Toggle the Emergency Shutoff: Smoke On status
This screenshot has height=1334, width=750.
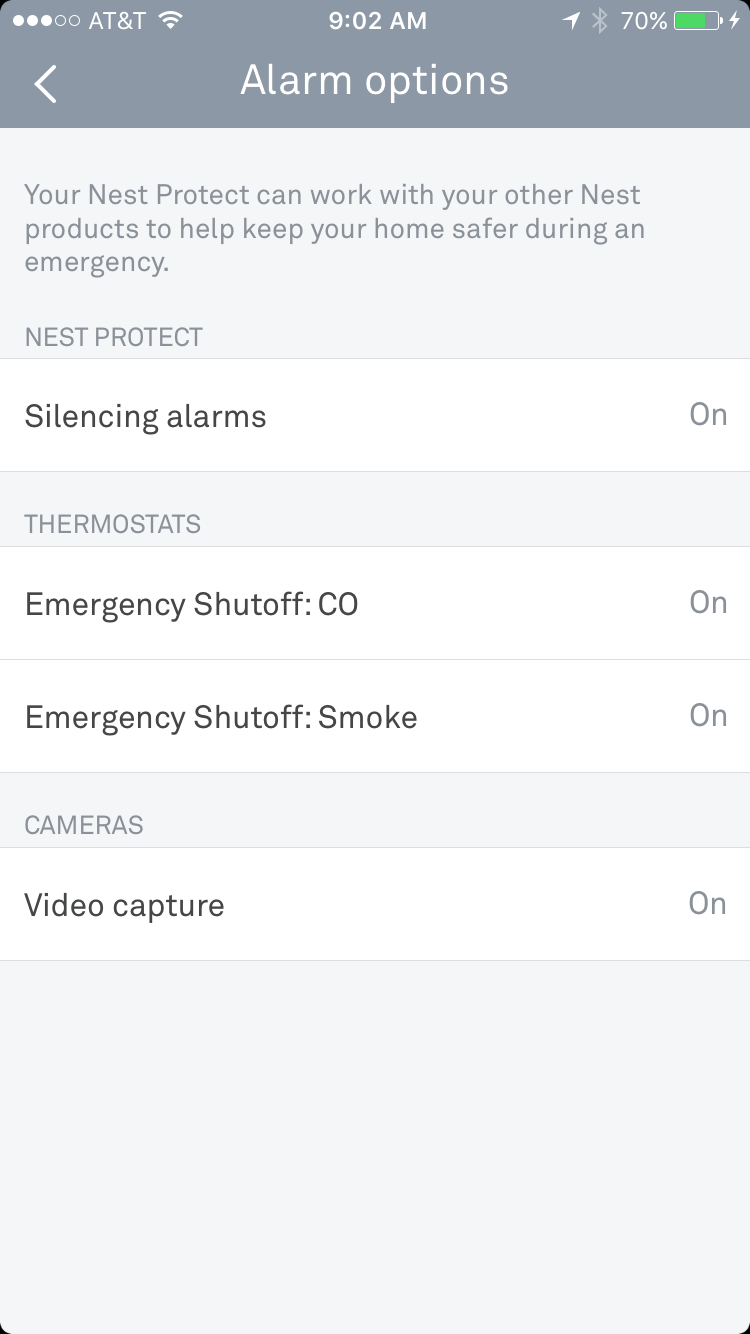(x=708, y=715)
